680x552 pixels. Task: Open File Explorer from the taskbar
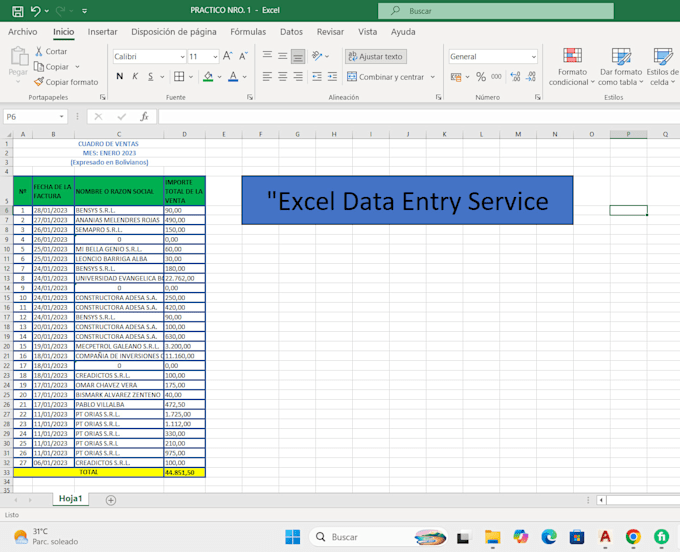coord(493,537)
